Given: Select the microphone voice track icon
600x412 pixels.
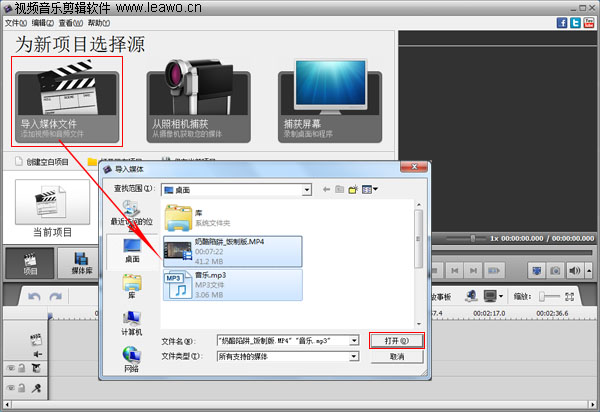Looking at the screenshot, I should [36, 388].
